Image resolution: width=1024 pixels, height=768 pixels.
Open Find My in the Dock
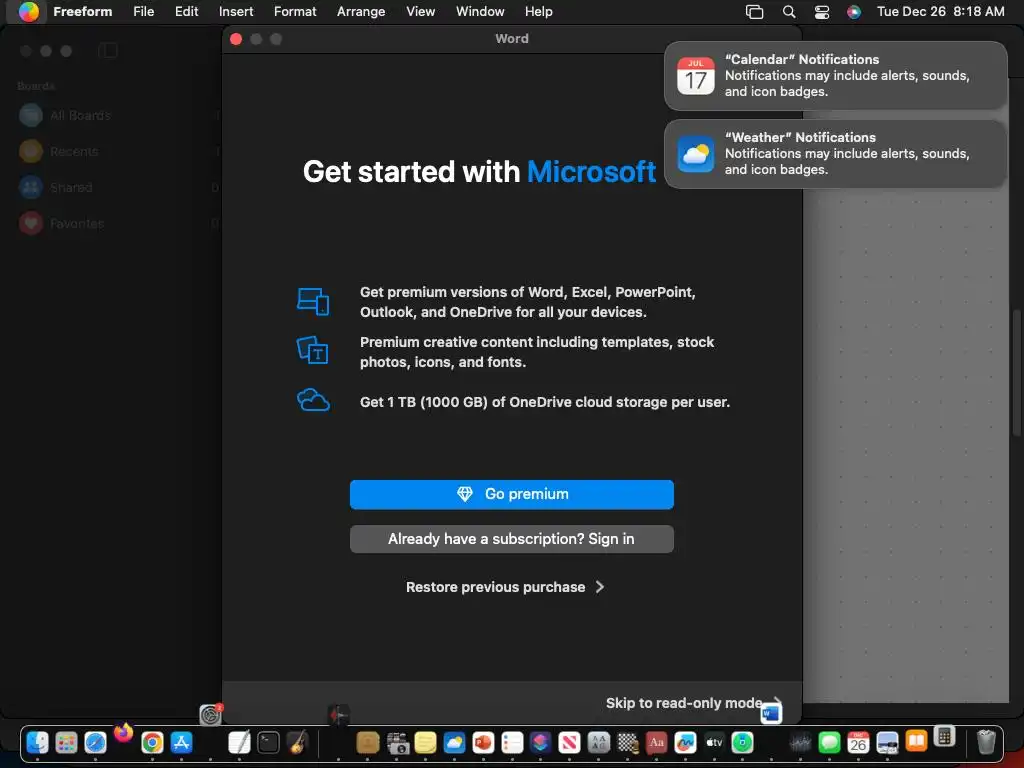(x=743, y=743)
